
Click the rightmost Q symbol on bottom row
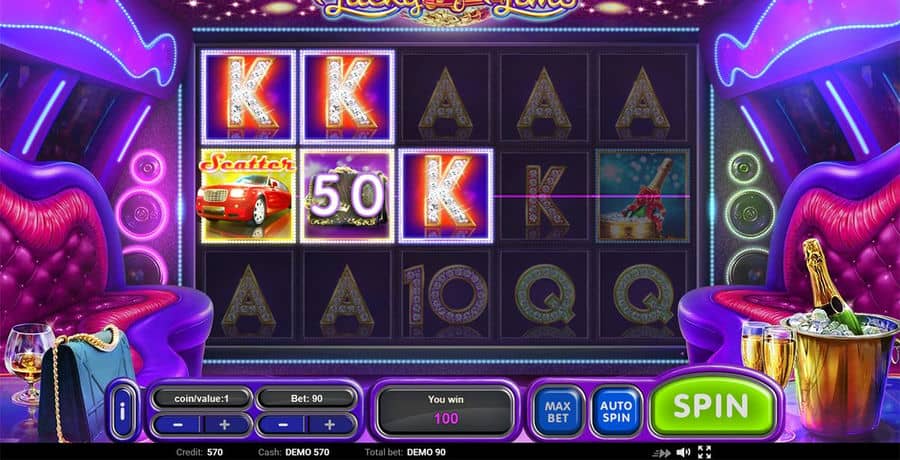642,294
